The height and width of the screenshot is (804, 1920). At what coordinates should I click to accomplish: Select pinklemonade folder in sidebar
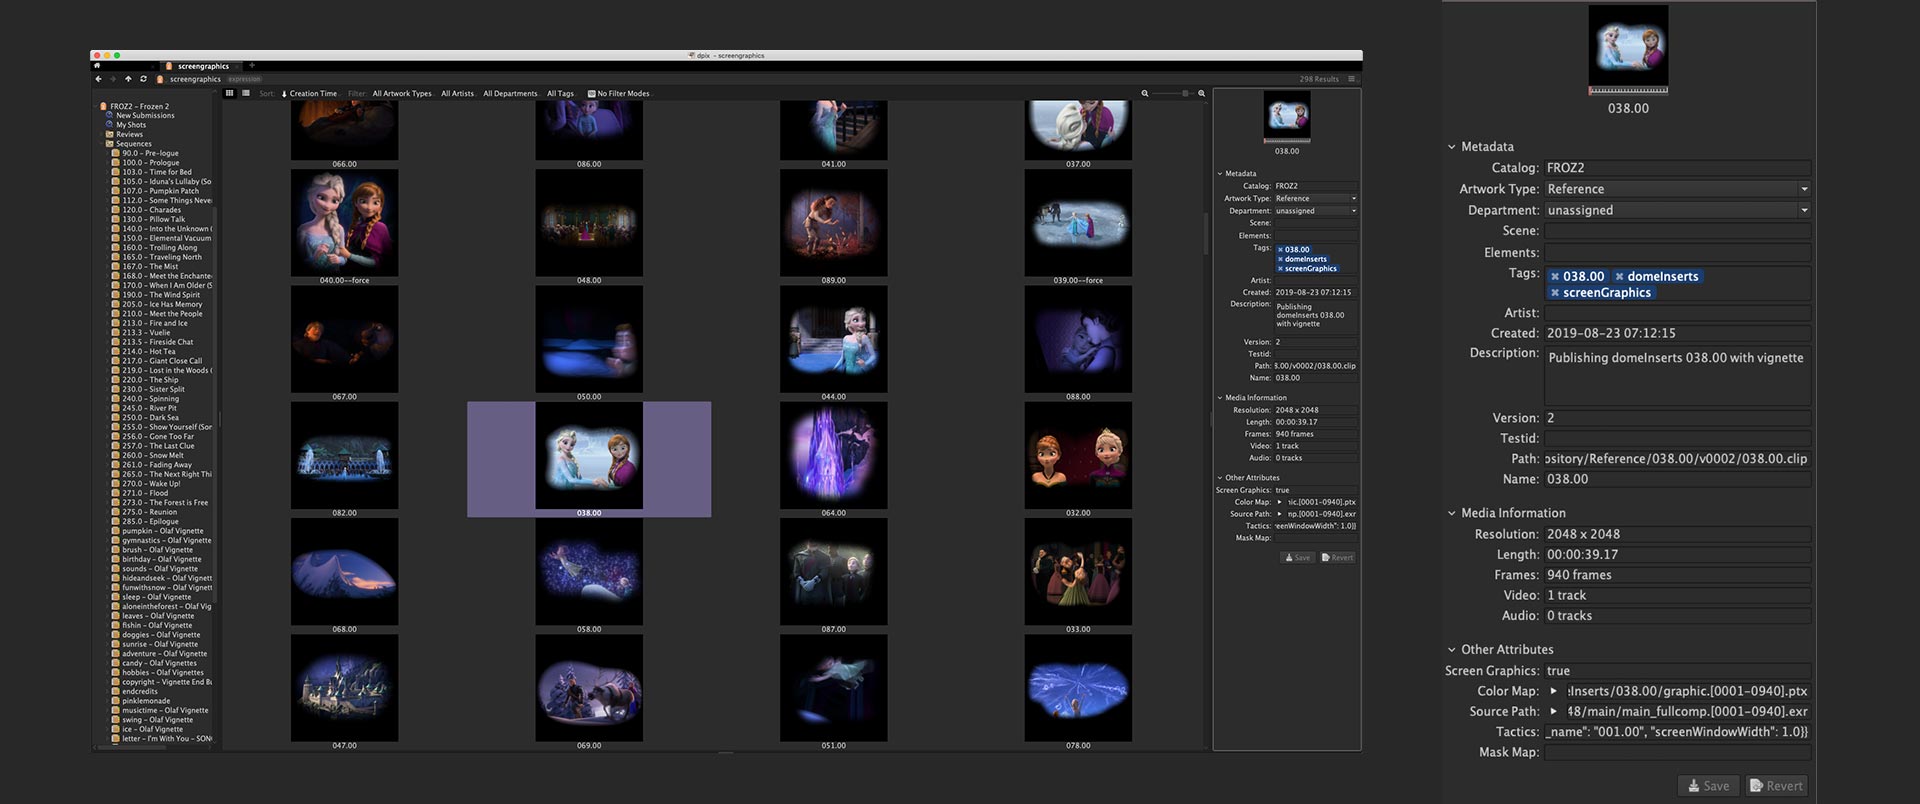146,701
